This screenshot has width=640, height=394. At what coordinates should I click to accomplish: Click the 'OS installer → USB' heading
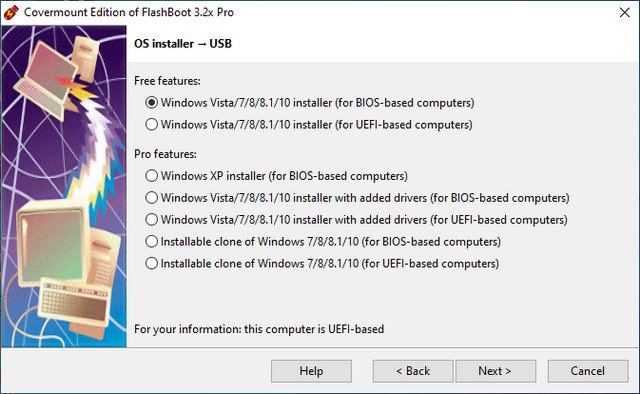[183, 44]
